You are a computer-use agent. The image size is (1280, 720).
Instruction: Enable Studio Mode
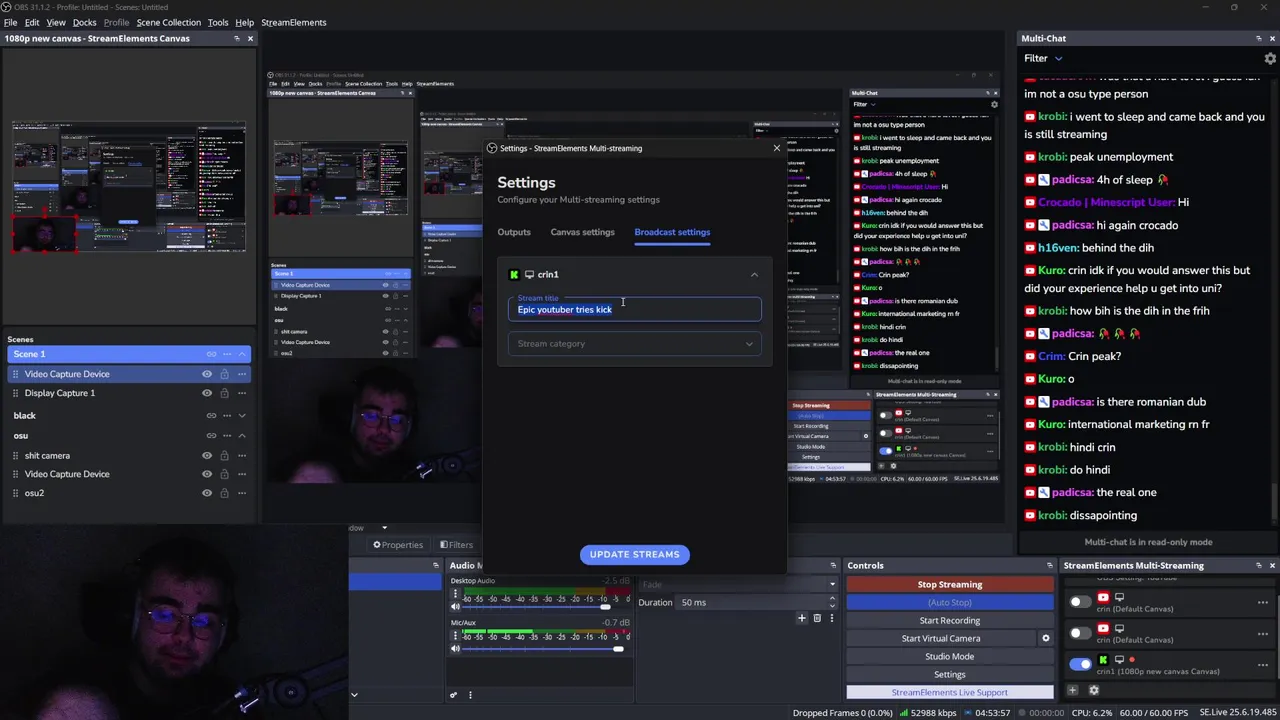coord(949,656)
